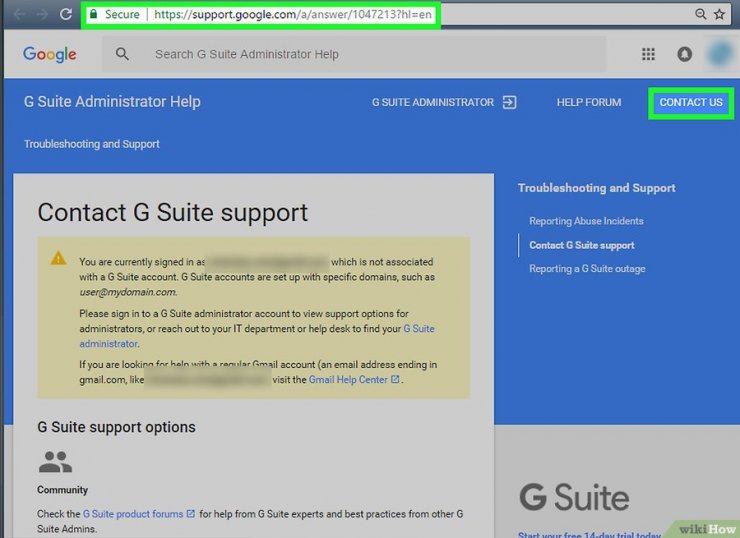Click the Community label
This screenshot has width=740, height=538.
click(62, 490)
